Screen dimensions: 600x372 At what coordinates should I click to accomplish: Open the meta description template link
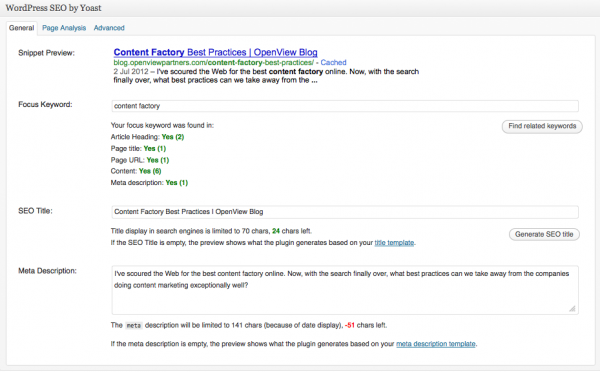(x=436, y=344)
